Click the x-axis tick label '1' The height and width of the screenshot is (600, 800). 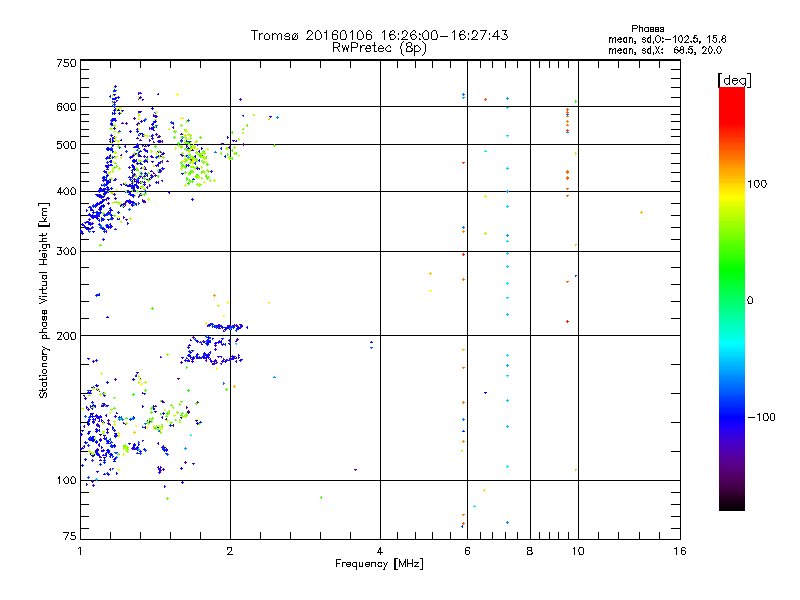coord(81,551)
